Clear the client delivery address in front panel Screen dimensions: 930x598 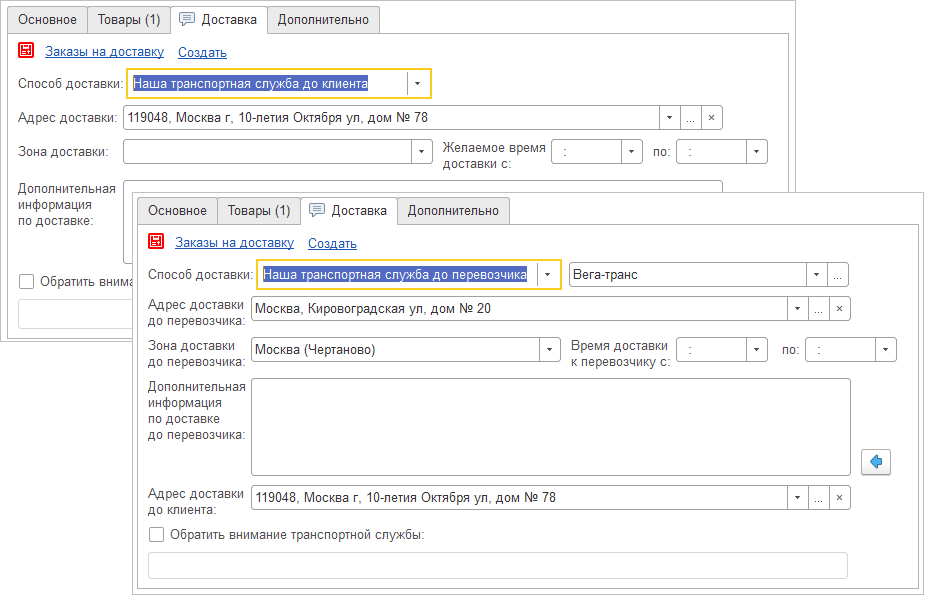[x=840, y=497]
